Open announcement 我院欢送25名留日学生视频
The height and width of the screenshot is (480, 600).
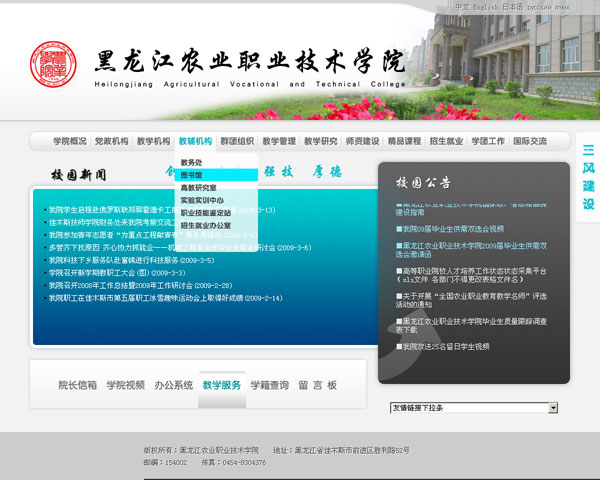443,346
